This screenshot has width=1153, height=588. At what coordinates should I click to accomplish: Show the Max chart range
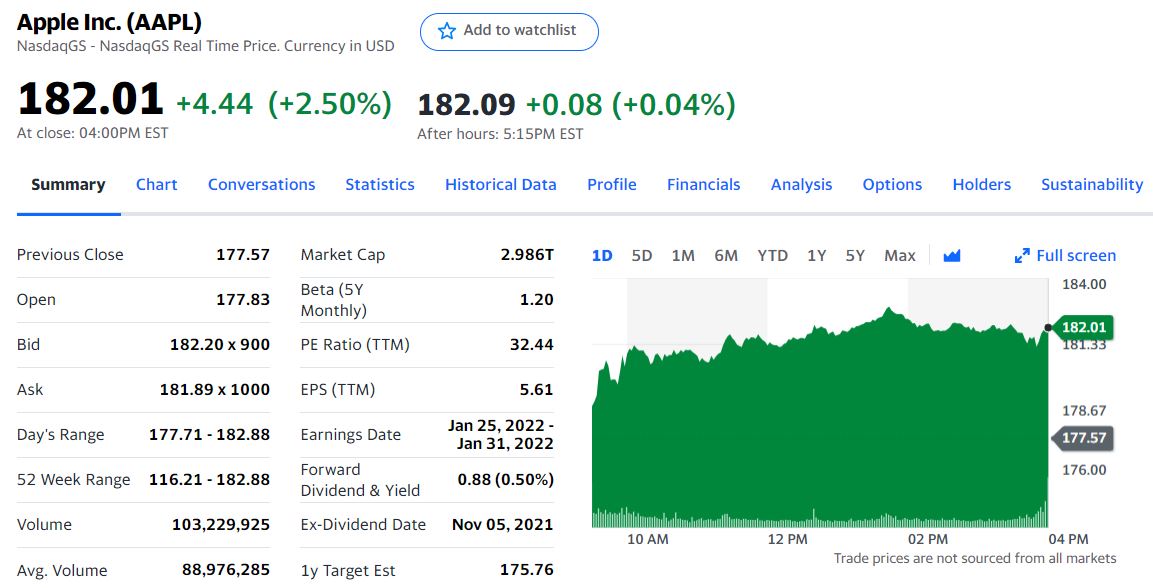(900, 255)
